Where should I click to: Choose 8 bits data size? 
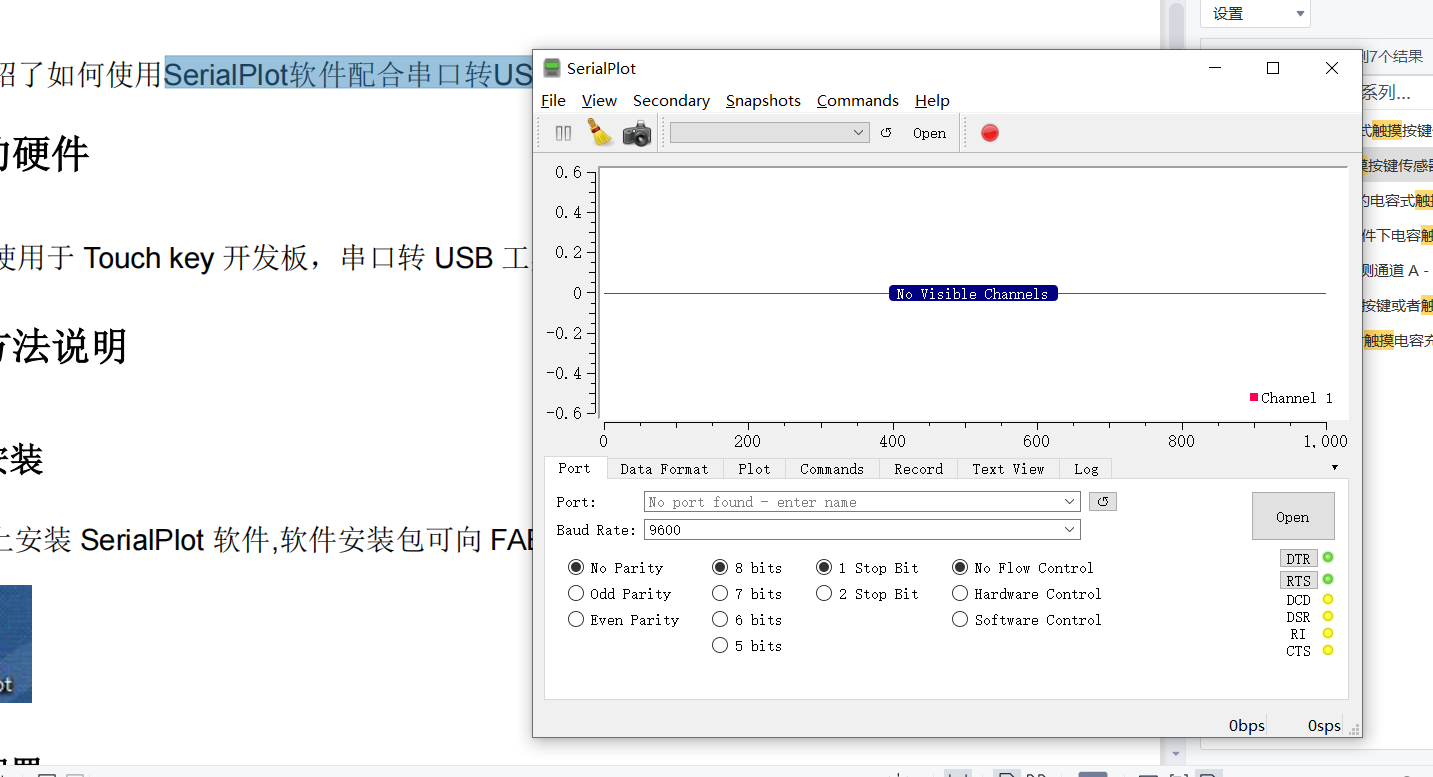click(747, 568)
